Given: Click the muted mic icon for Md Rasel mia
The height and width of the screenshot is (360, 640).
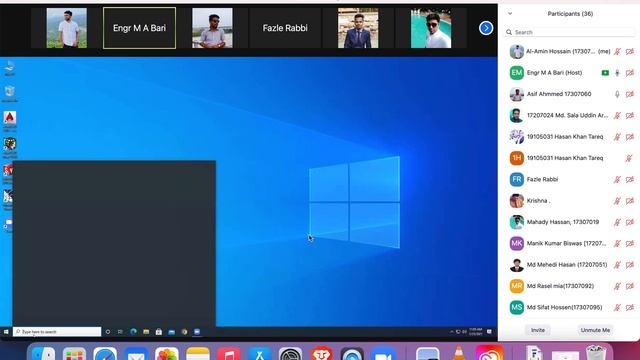Looking at the screenshot, I should point(617,286).
